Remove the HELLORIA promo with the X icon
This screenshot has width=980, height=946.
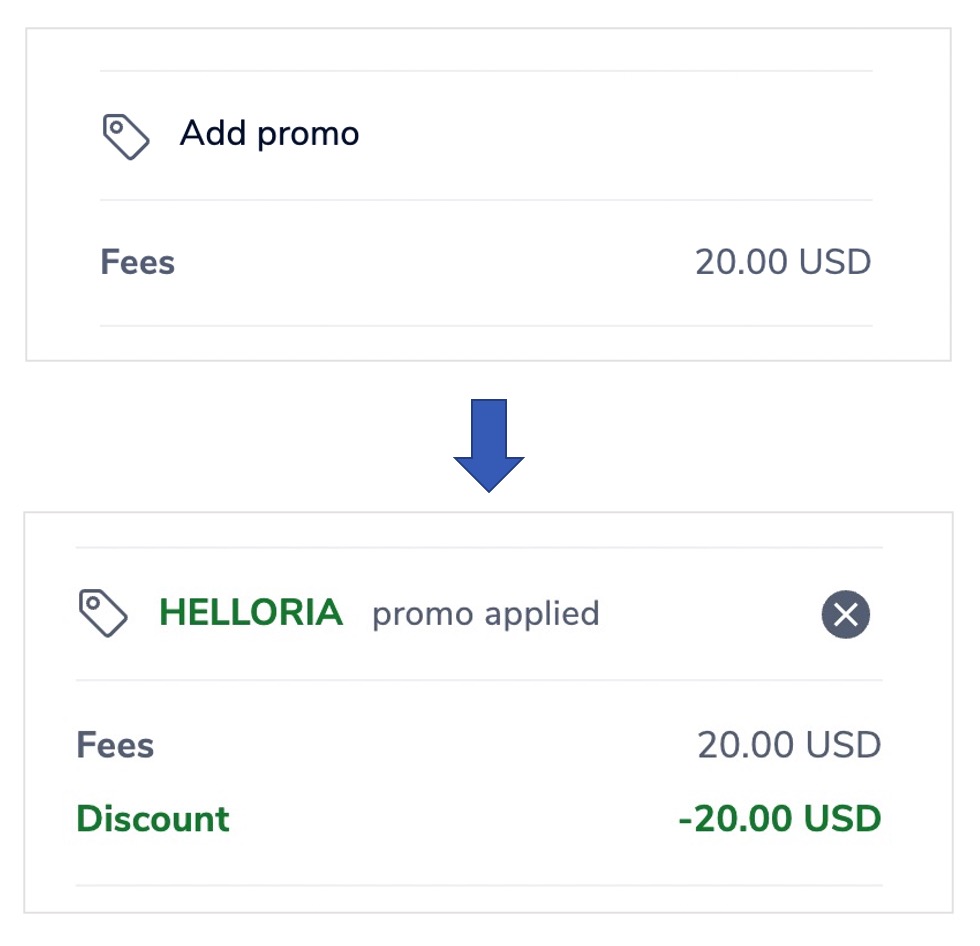pos(846,614)
